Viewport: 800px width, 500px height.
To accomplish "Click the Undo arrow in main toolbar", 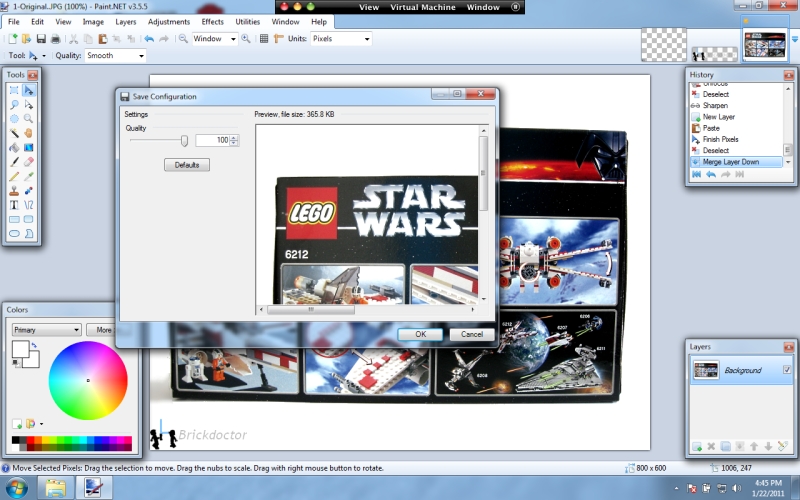I will 149,39.
